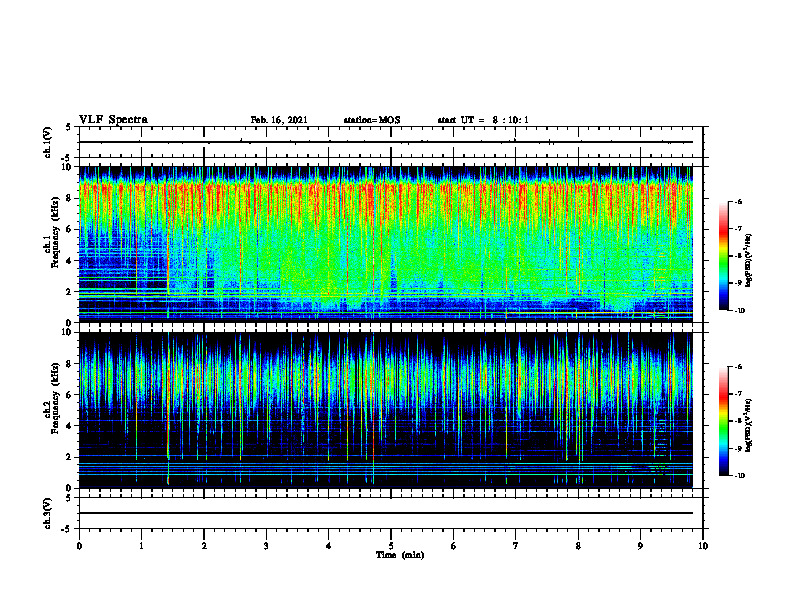Click the ch.2 colorbar log(PSD) label
792x612 pixels.
click(x=749, y=425)
